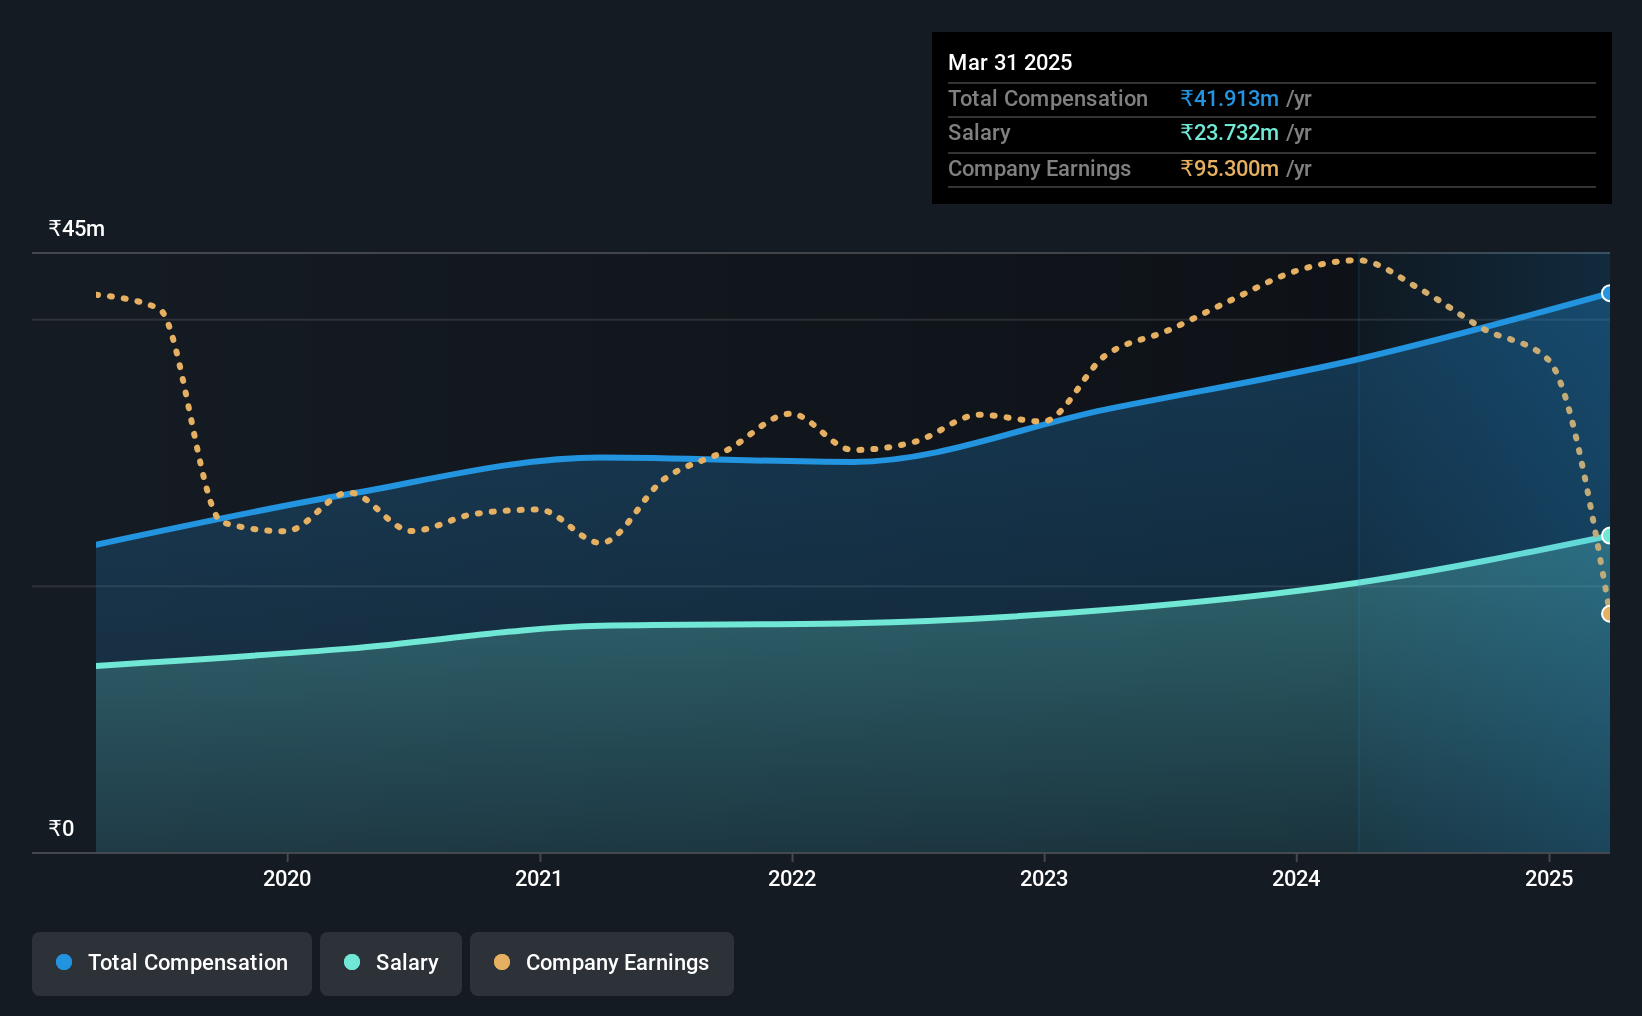The width and height of the screenshot is (1642, 1016).
Task: Click the 2020 x-axis label
Action: click(287, 878)
